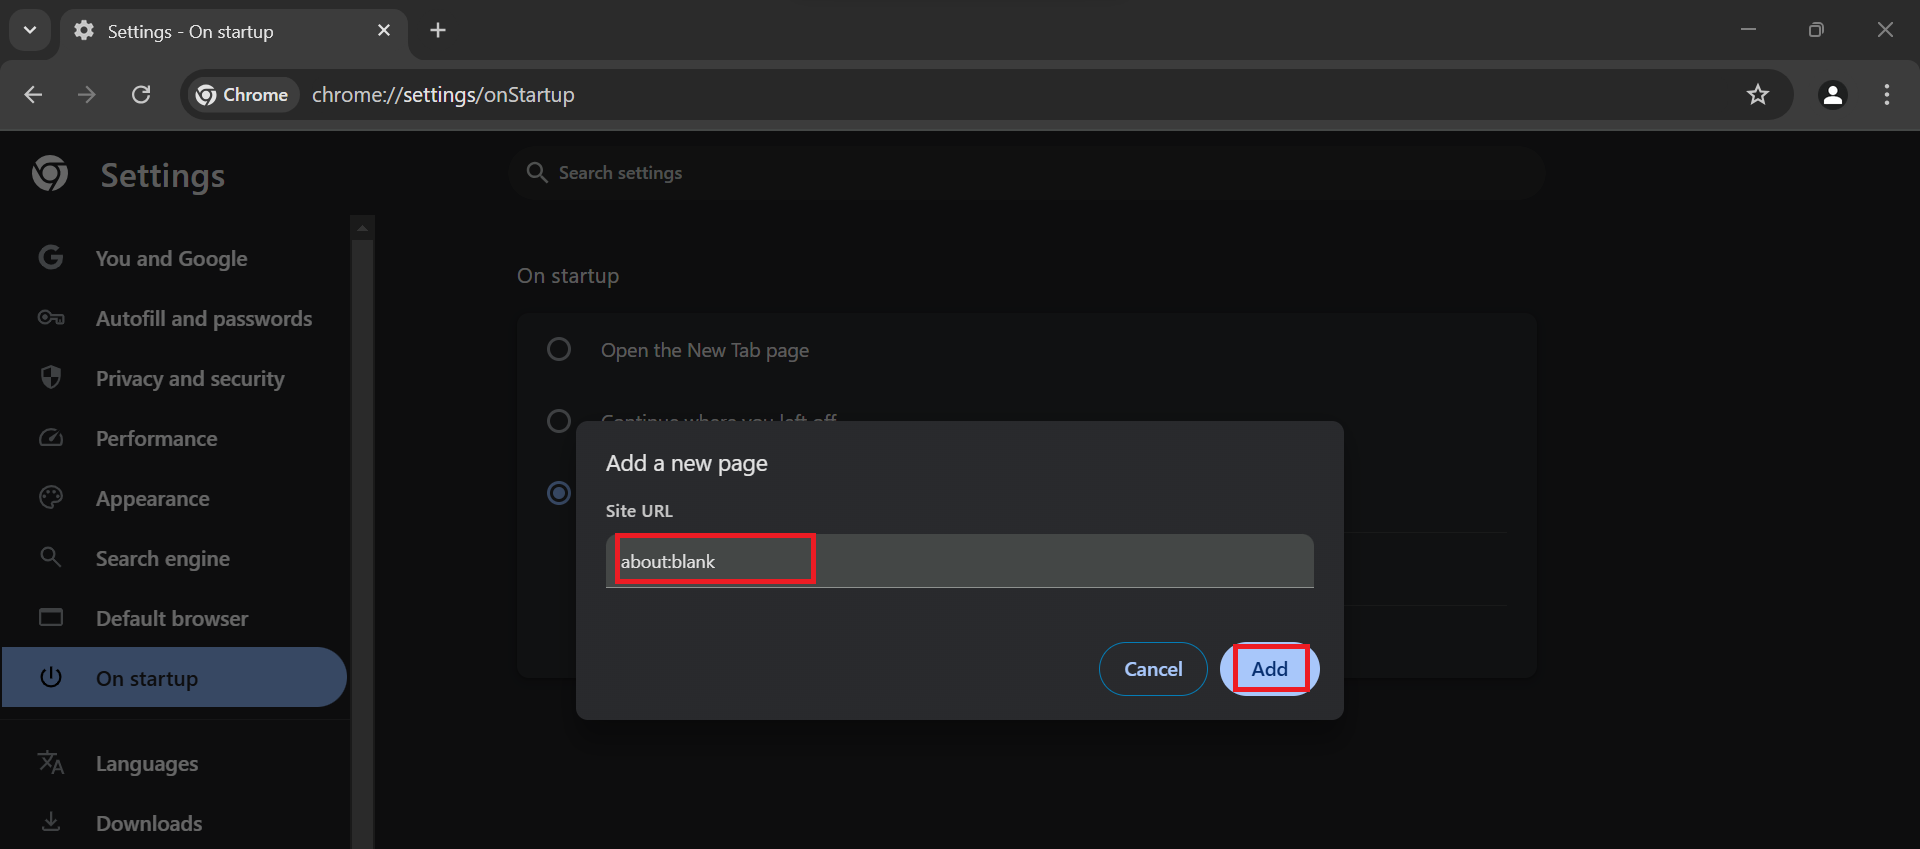1920x849 pixels.
Task: Focus the Search settings box
Action: (1027, 173)
